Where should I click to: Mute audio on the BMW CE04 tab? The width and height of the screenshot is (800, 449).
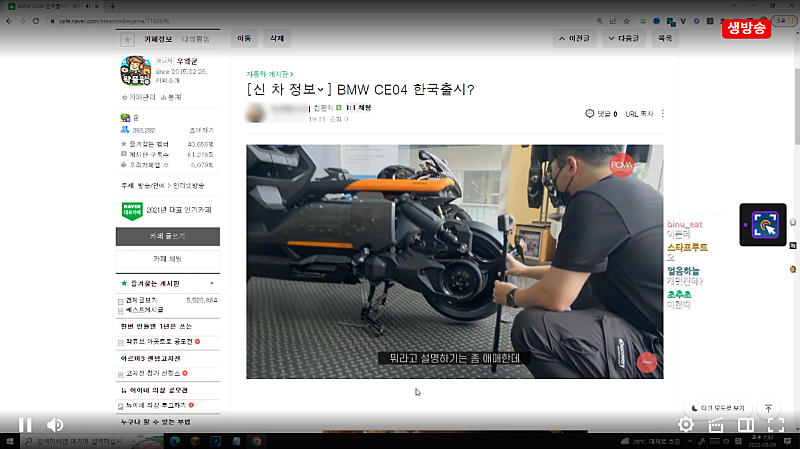pyautogui.click(x=88, y=6)
